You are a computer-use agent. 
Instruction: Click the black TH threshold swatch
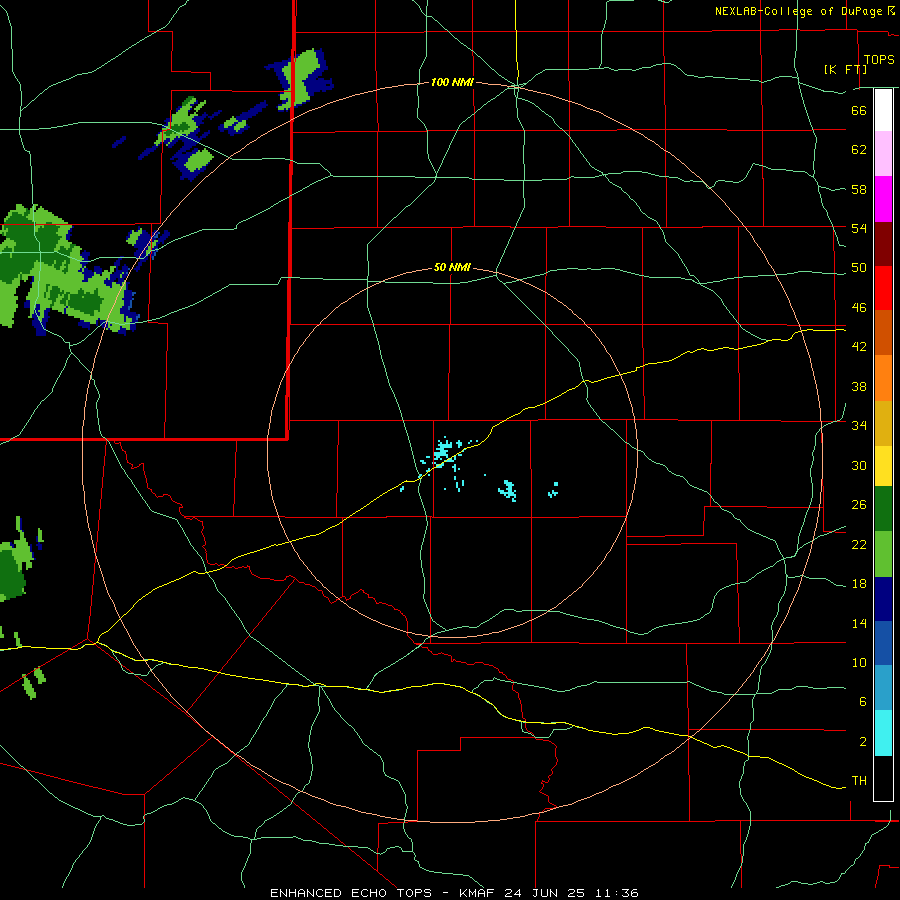point(883,778)
